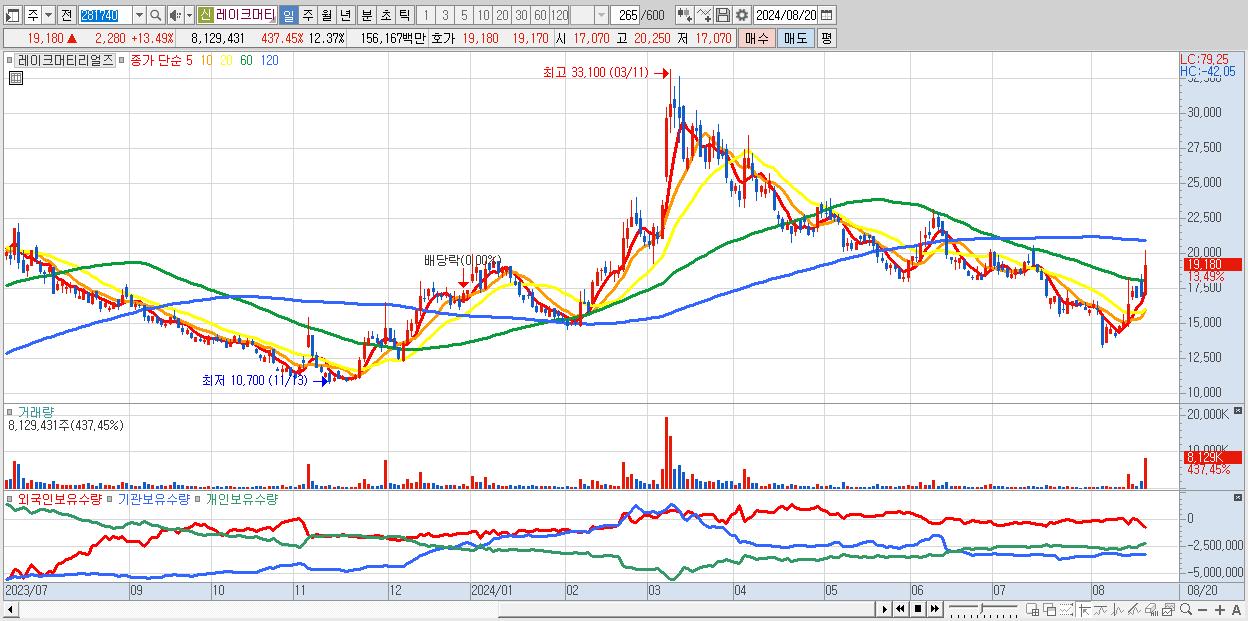This screenshot has width=1248, height=621.
Task: Click the save chart floppy disk icon
Action: pos(723,15)
